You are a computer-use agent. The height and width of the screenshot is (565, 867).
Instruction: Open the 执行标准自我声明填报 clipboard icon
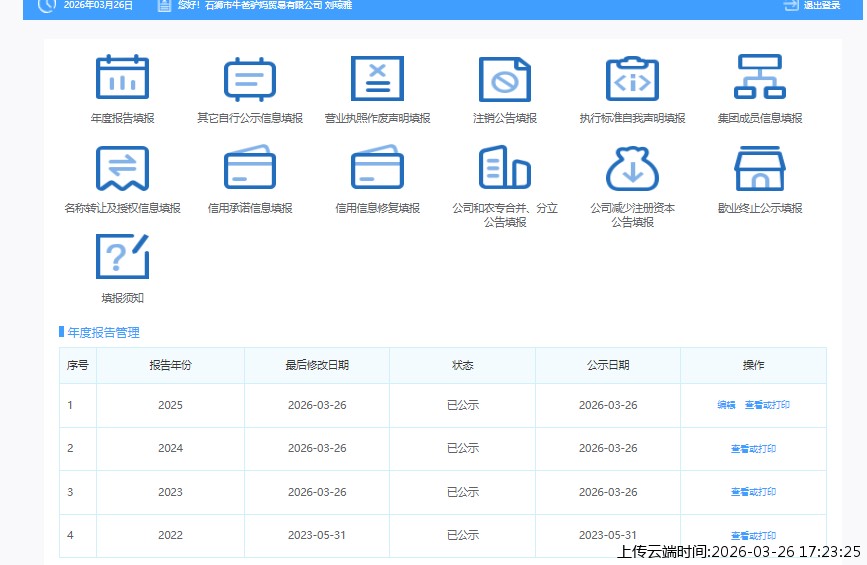tap(632, 79)
